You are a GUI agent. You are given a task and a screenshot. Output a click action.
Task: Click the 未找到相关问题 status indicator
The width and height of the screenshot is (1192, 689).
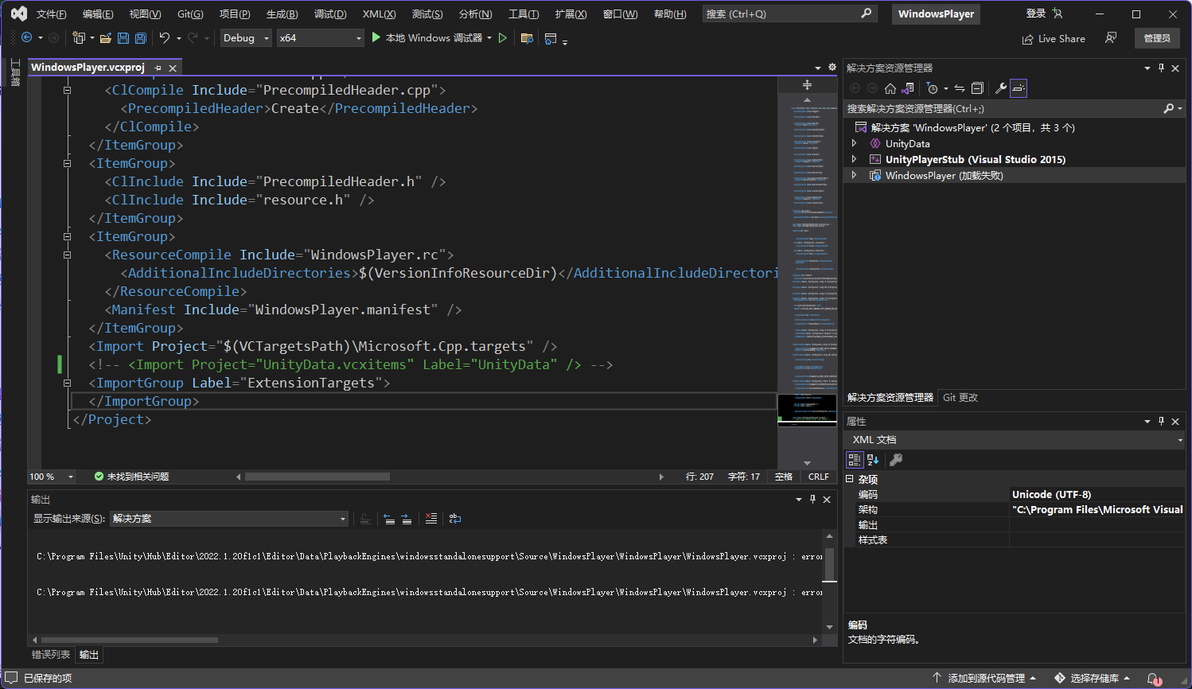pos(132,477)
